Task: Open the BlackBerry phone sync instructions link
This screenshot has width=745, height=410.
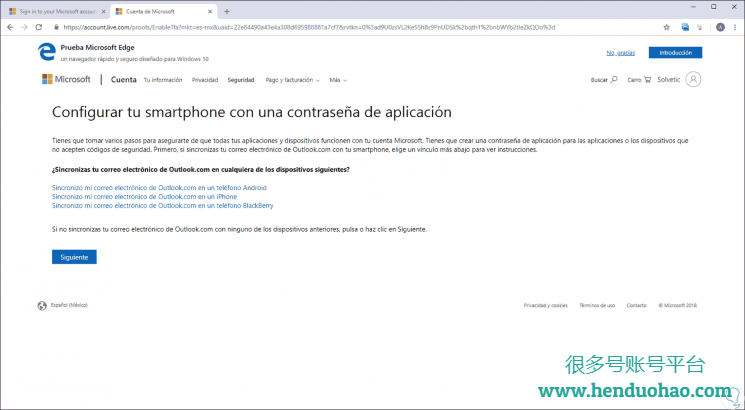Action: point(162,206)
